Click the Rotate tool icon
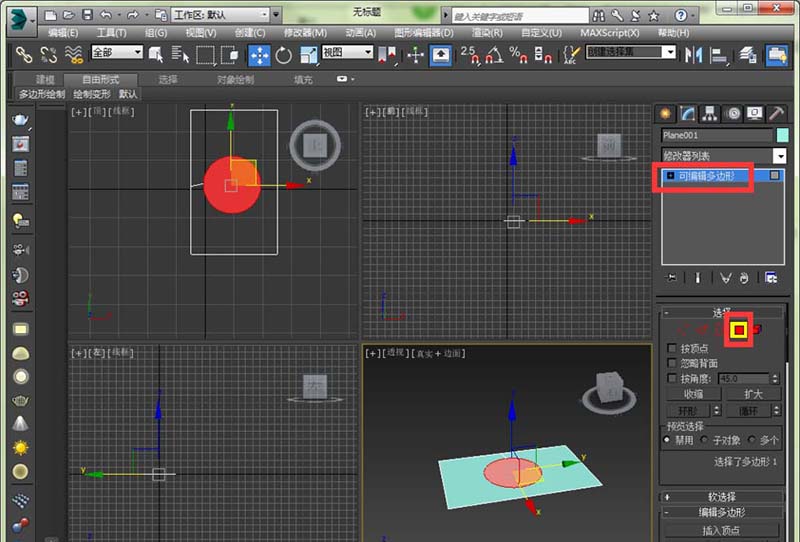800x542 pixels. (x=283, y=54)
